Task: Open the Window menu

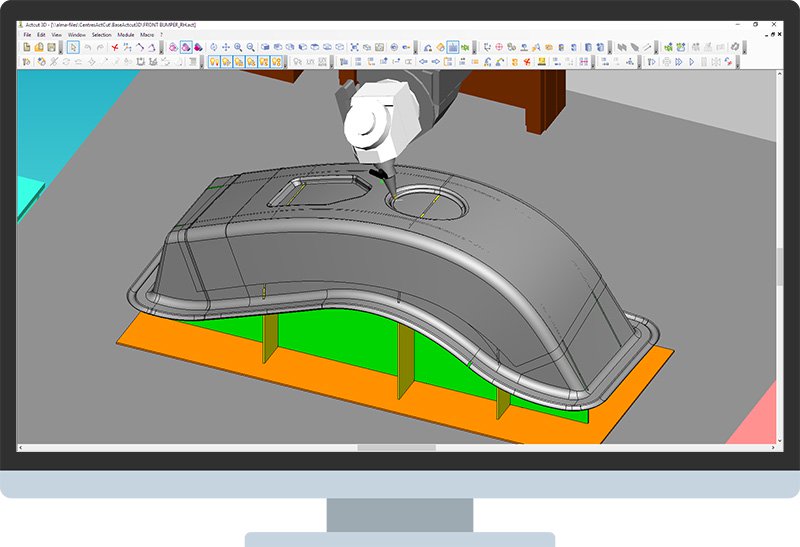Action: coord(77,35)
